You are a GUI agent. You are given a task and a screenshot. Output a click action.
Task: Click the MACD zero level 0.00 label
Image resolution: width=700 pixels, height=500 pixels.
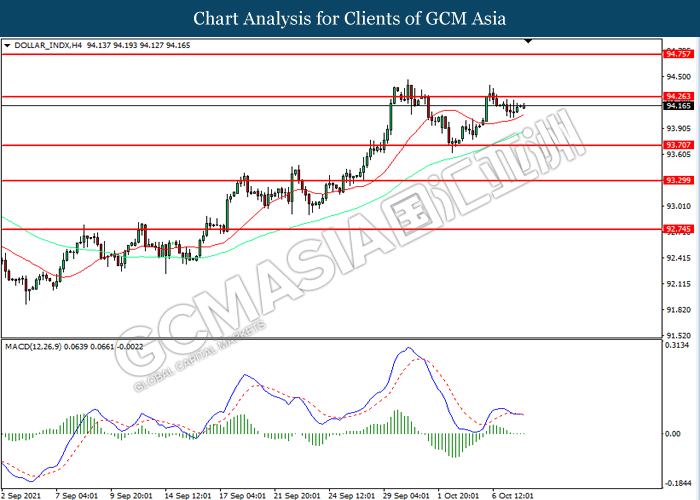(x=673, y=434)
